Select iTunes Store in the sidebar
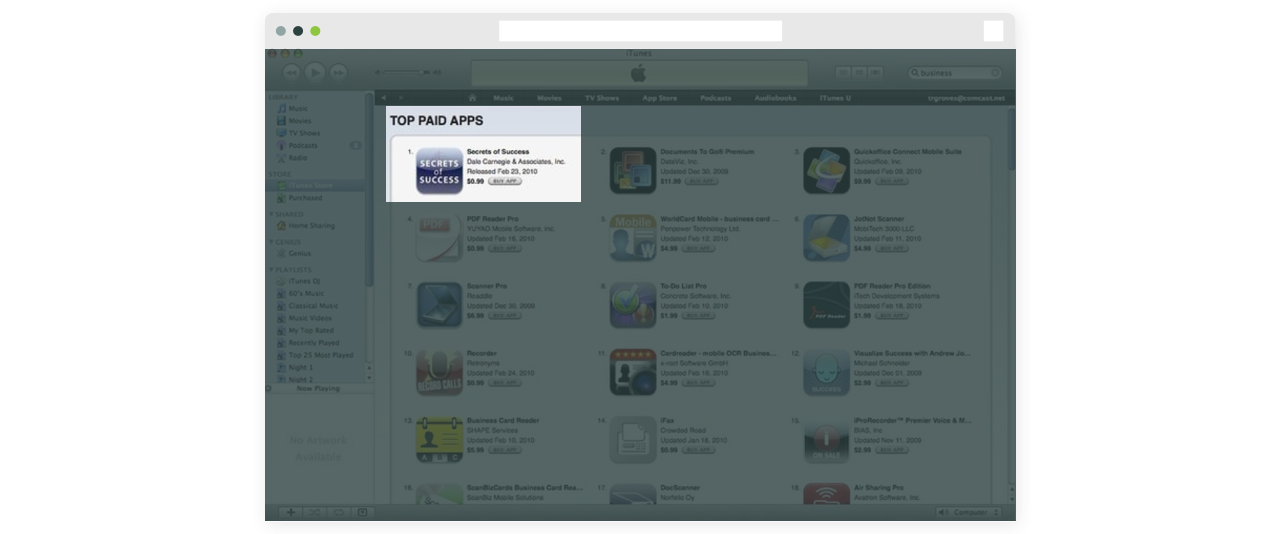Viewport: 1280px width, 534px height. pyautogui.click(x=315, y=186)
